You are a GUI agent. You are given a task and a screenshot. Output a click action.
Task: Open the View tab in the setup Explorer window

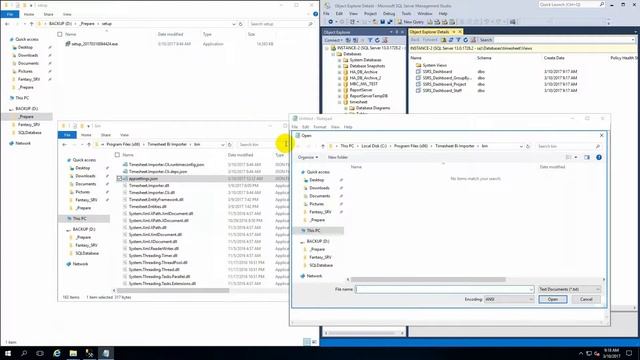coord(67,14)
